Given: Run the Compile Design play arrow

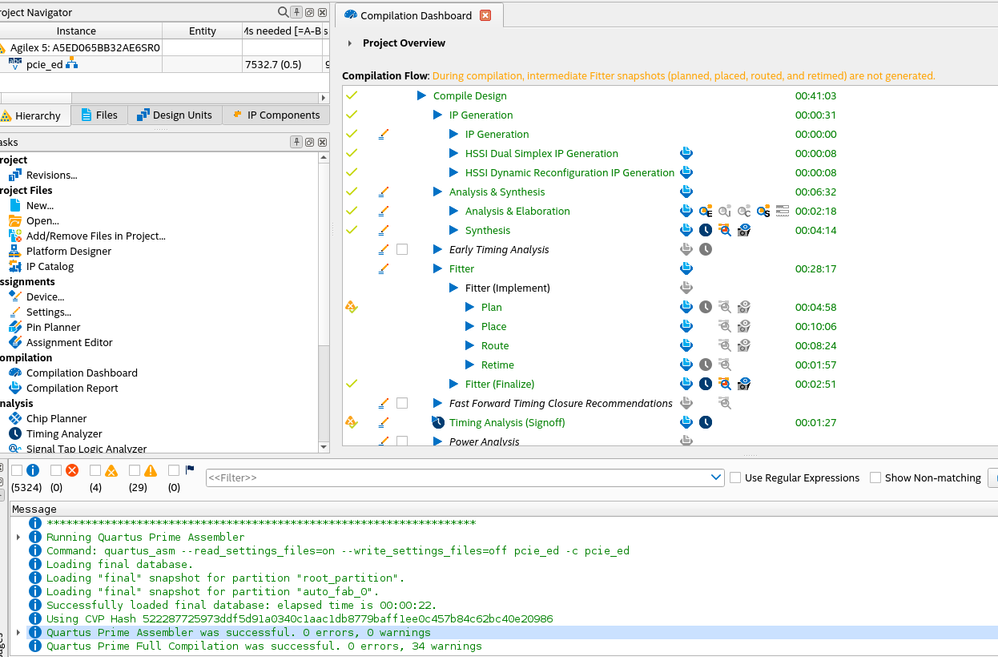Looking at the screenshot, I should click(422, 96).
